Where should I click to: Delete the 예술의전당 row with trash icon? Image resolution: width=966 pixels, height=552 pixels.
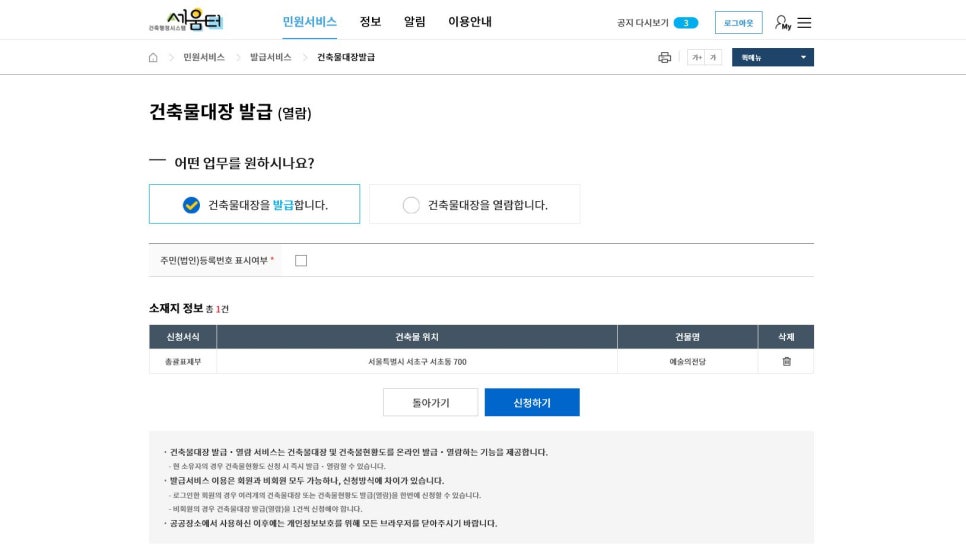[x=786, y=361]
